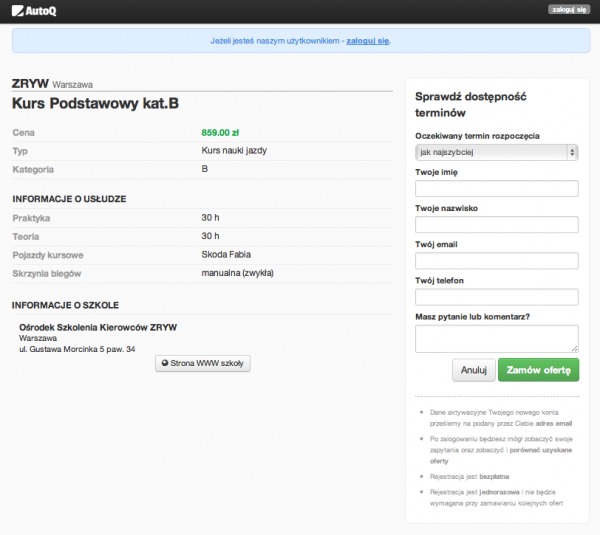Focus the 'Twój telefon' input field
The width and height of the screenshot is (600, 535).
coord(496,297)
